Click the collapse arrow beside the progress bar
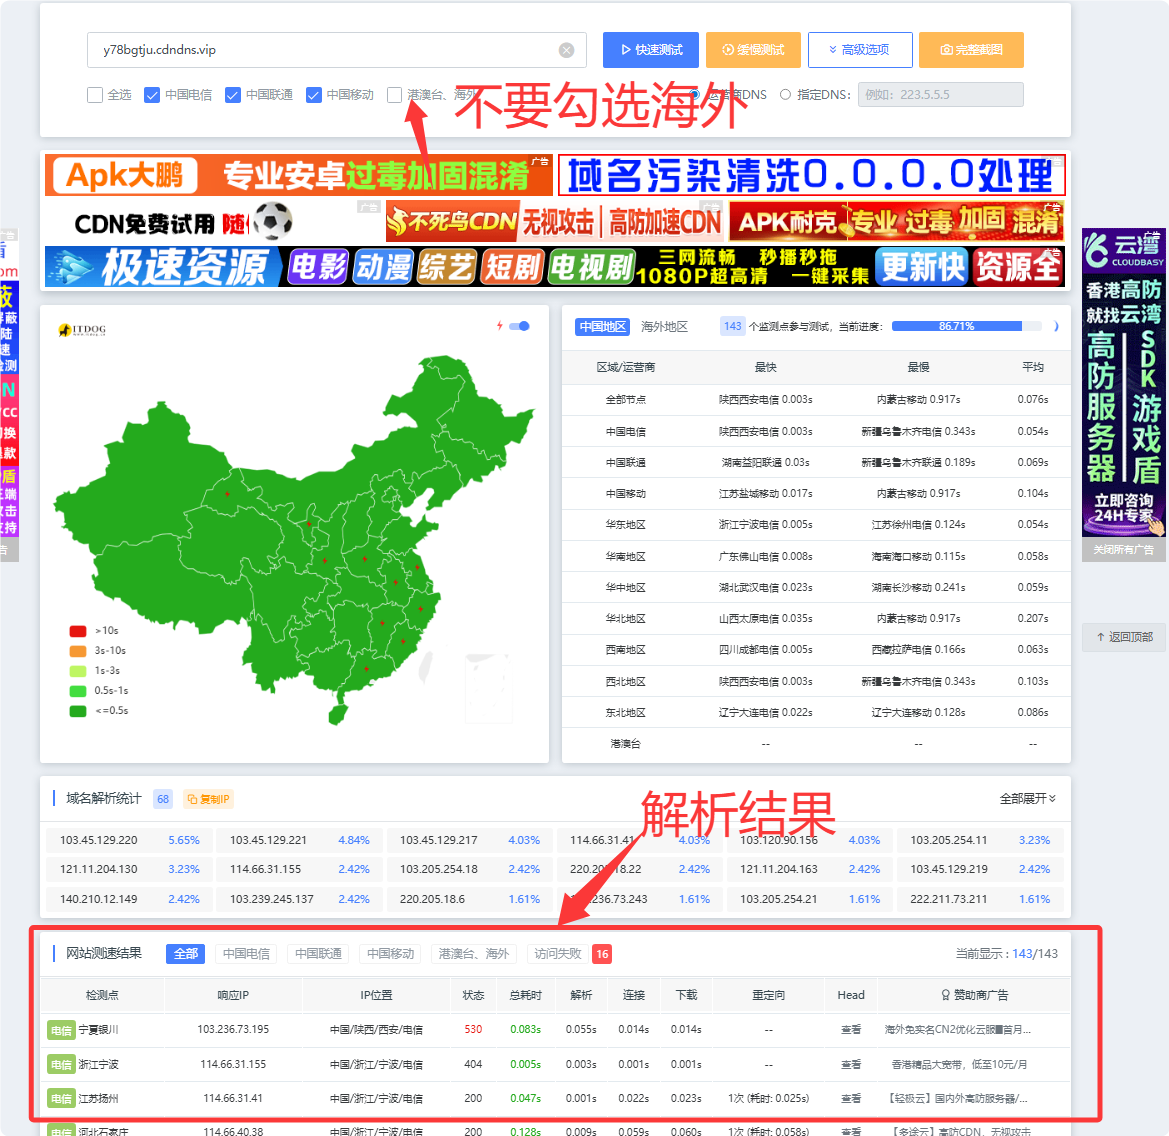The height and width of the screenshot is (1136, 1169). click(x=1056, y=326)
